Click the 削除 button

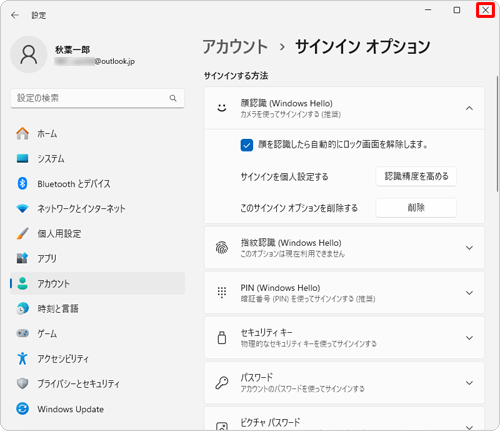pos(416,207)
